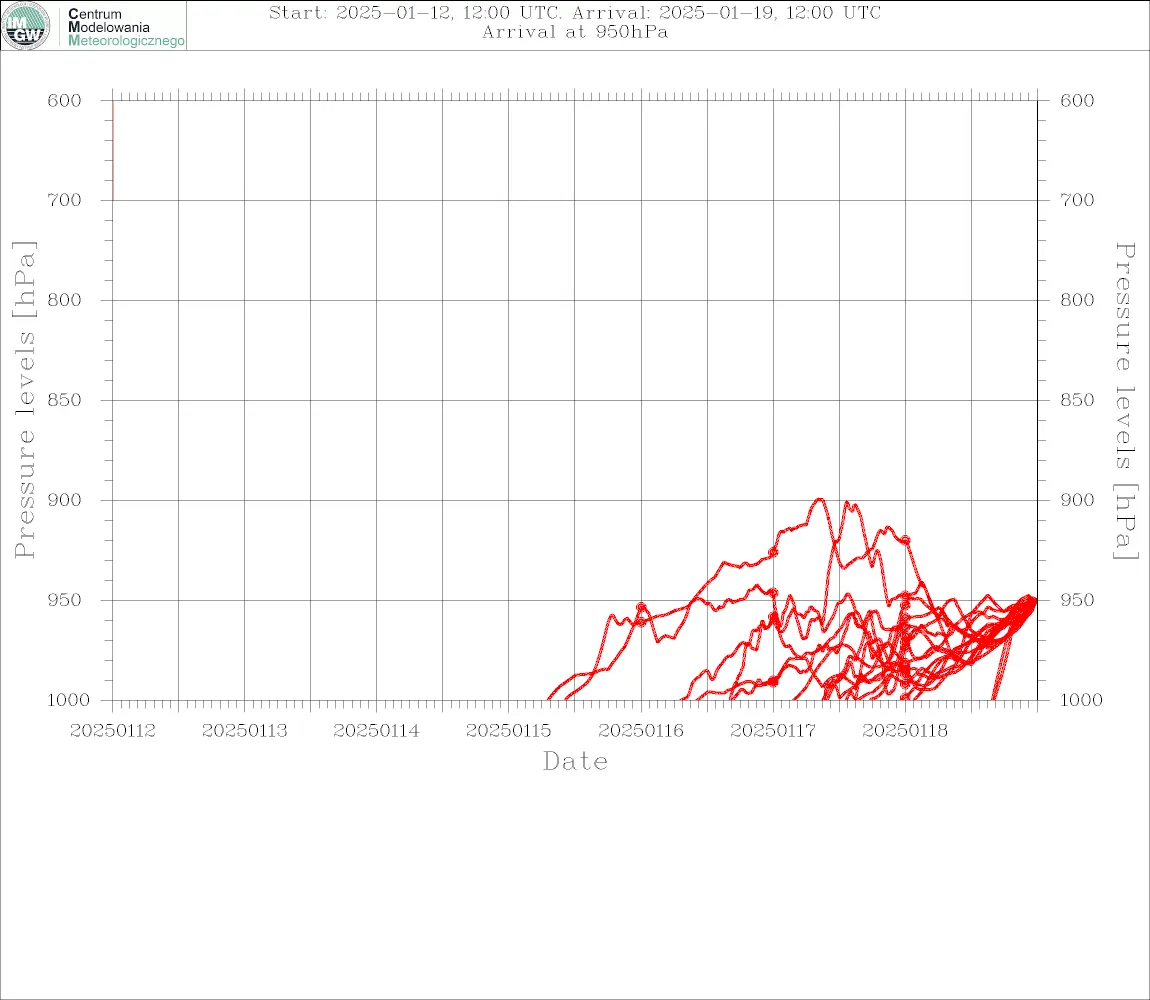Click the left axis label 800
The image size is (1150, 1000).
65,300
